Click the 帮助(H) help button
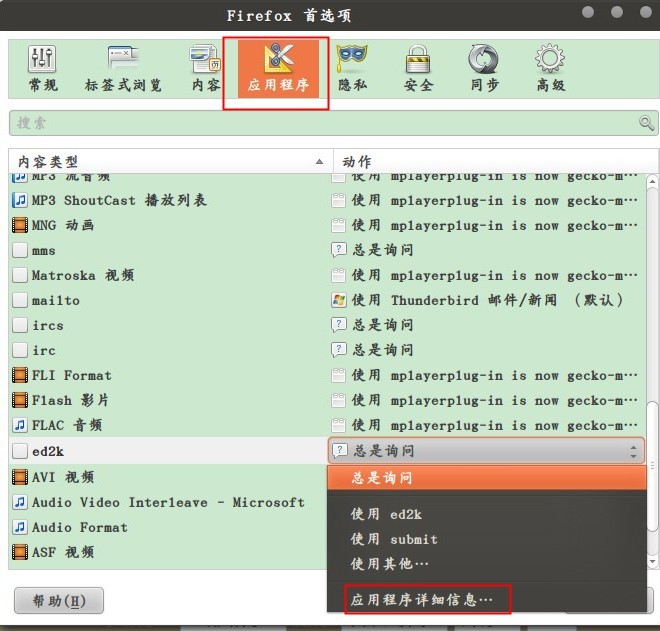660x631 pixels. (59, 601)
